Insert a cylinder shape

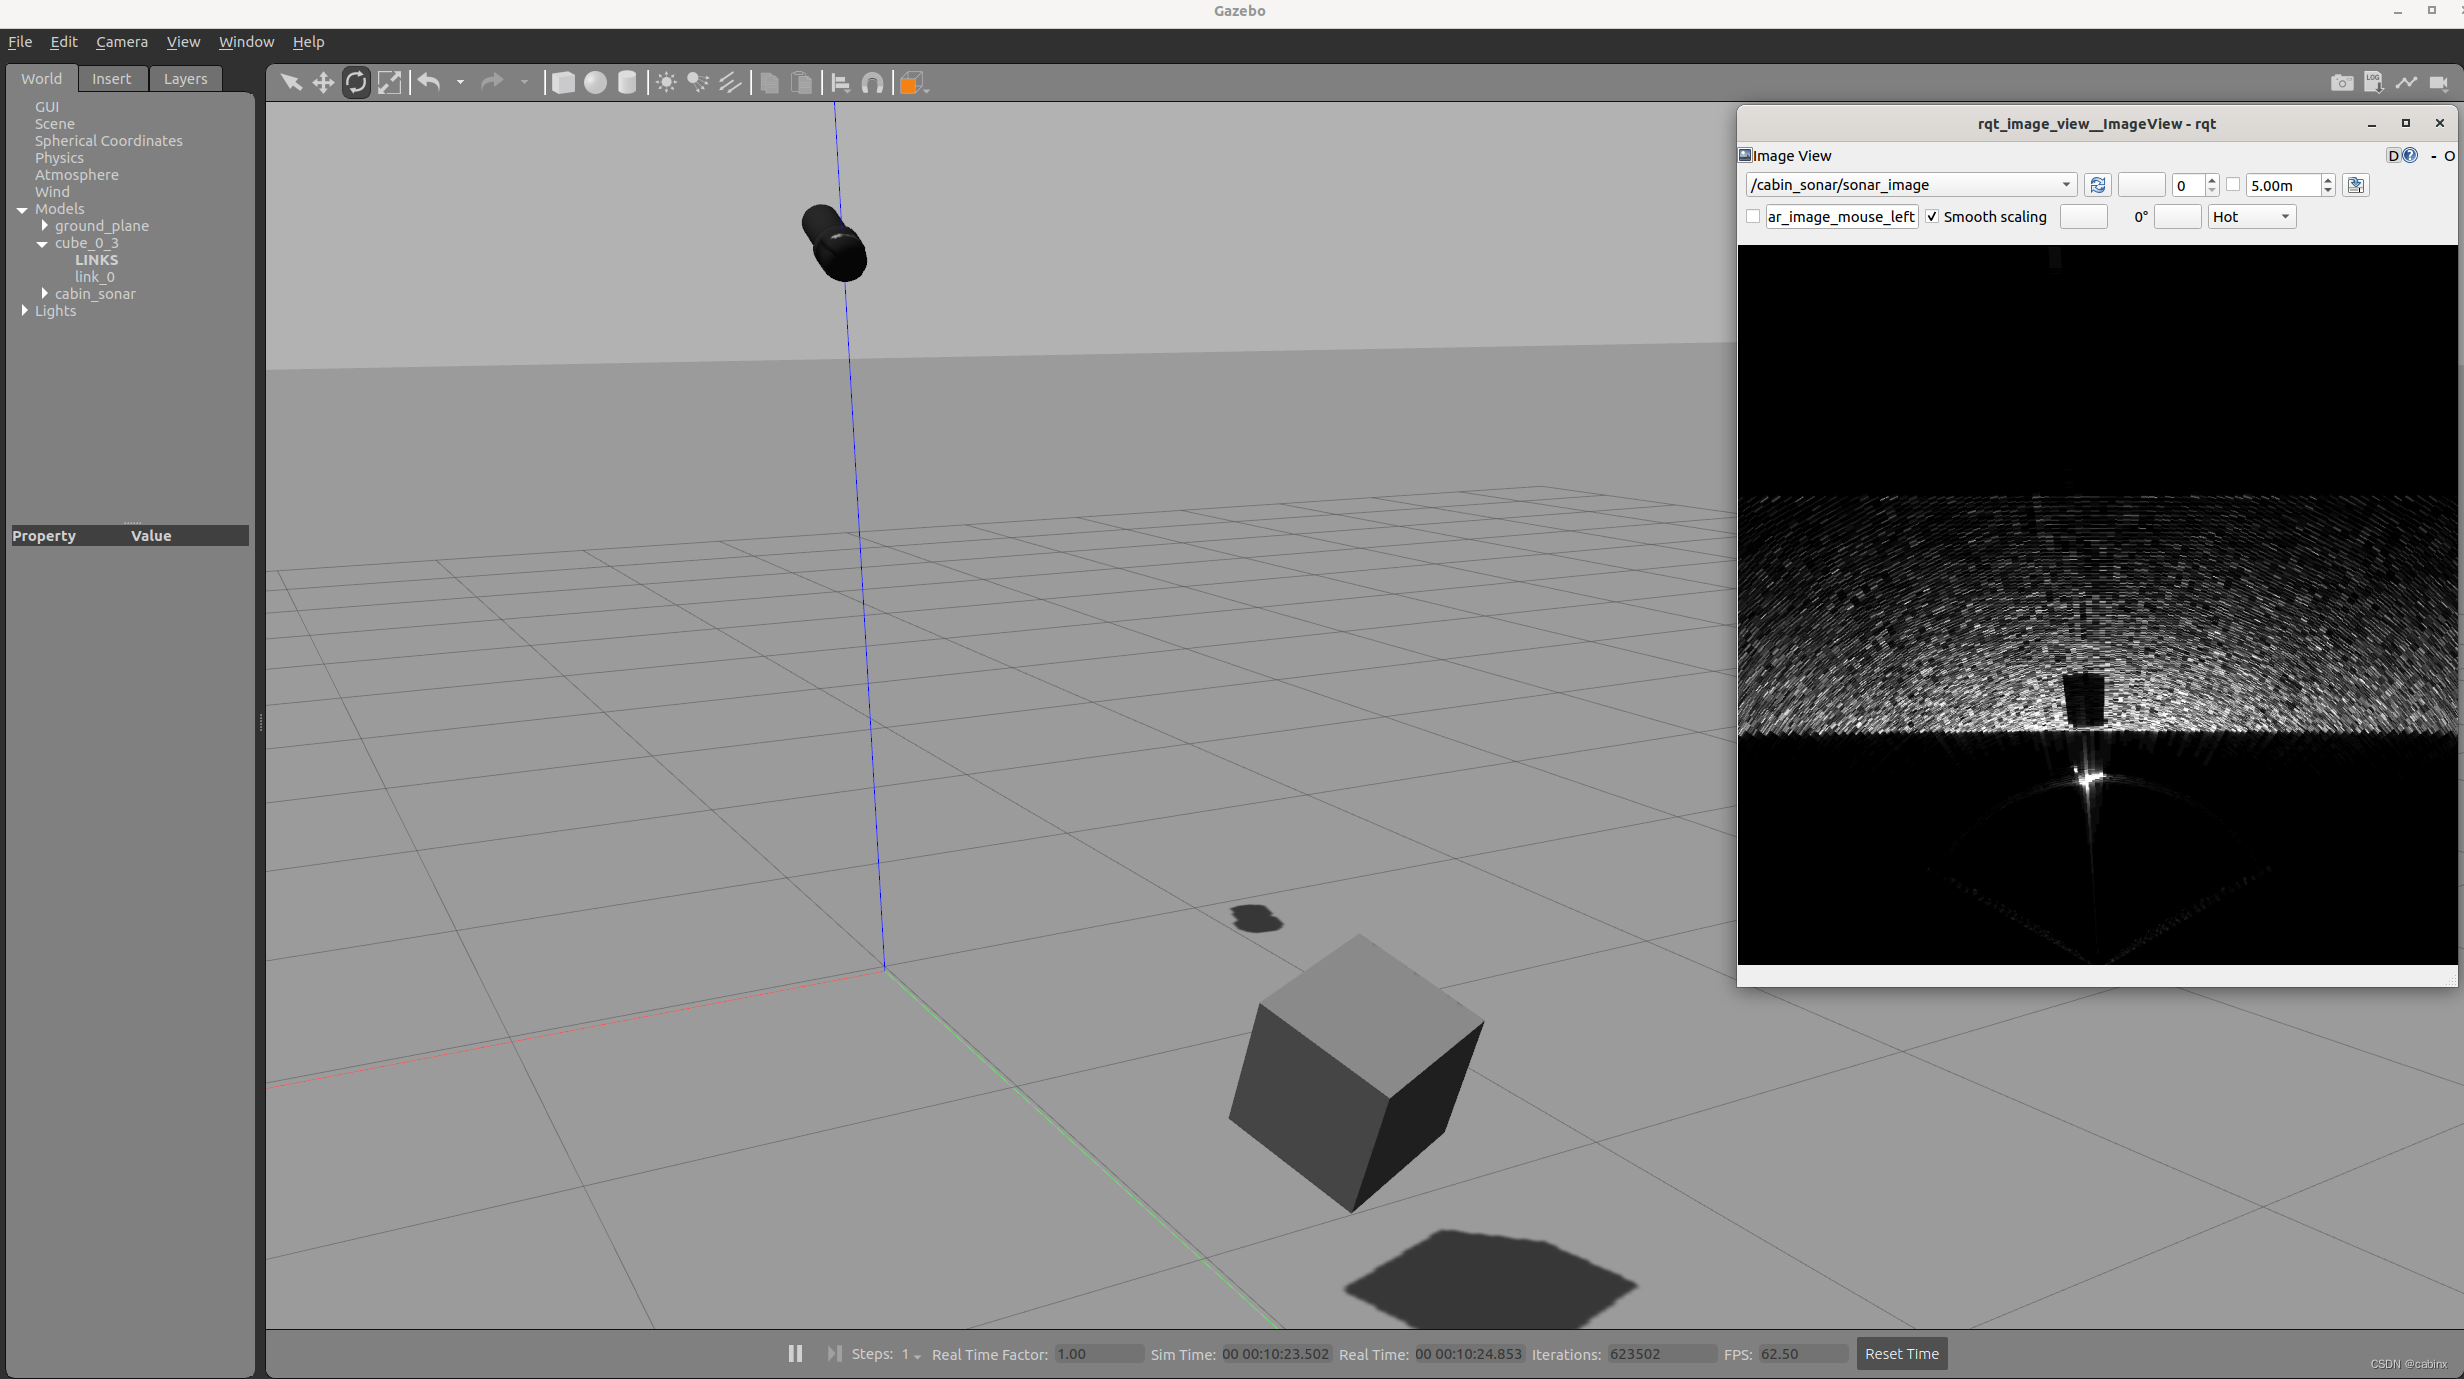coord(627,83)
